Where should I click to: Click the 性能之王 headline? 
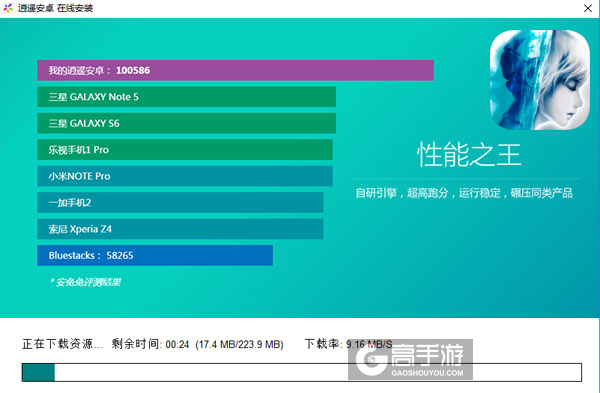(469, 155)
